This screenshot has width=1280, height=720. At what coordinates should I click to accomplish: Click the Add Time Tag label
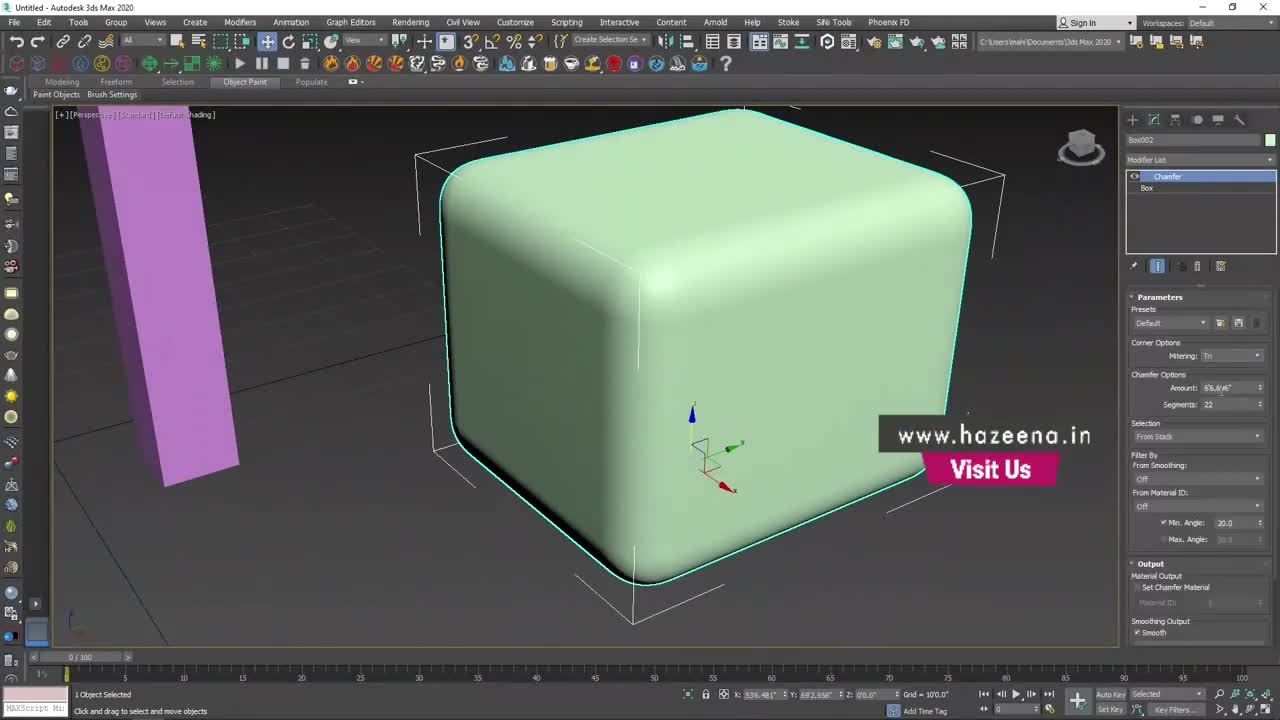(925, 711)
